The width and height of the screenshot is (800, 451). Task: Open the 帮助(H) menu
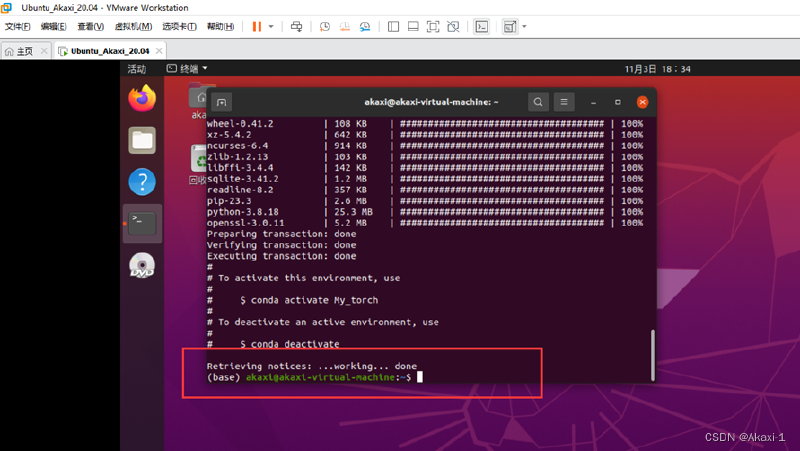click(x=220, y=27)
